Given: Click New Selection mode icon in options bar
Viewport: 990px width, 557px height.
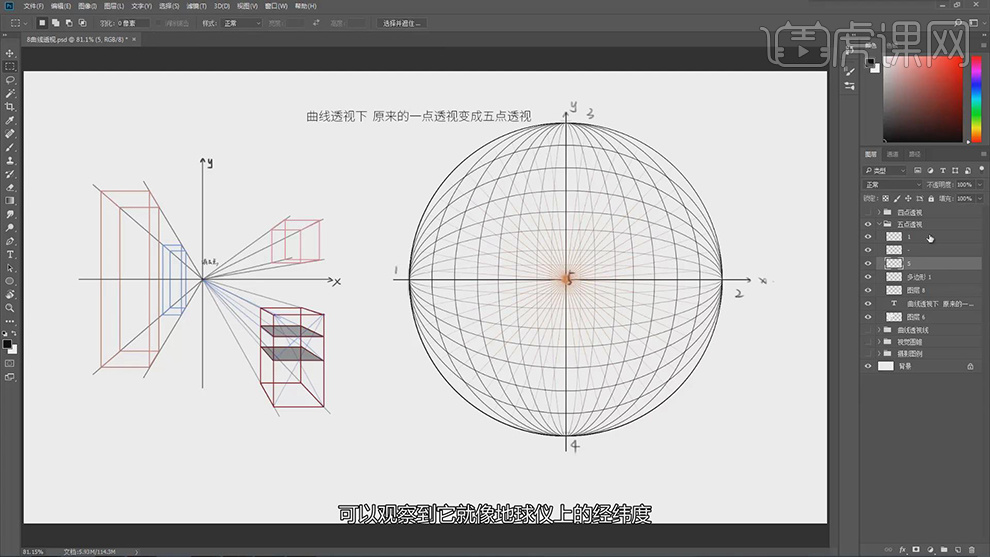Looking at the screenshot, I should pos(42,23).
